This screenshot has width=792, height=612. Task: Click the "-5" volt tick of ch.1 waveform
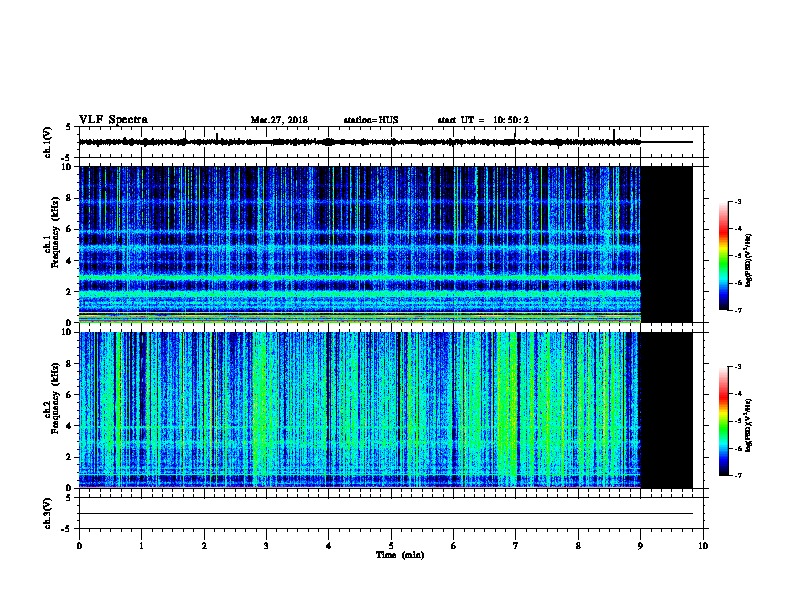pos(67,158)
